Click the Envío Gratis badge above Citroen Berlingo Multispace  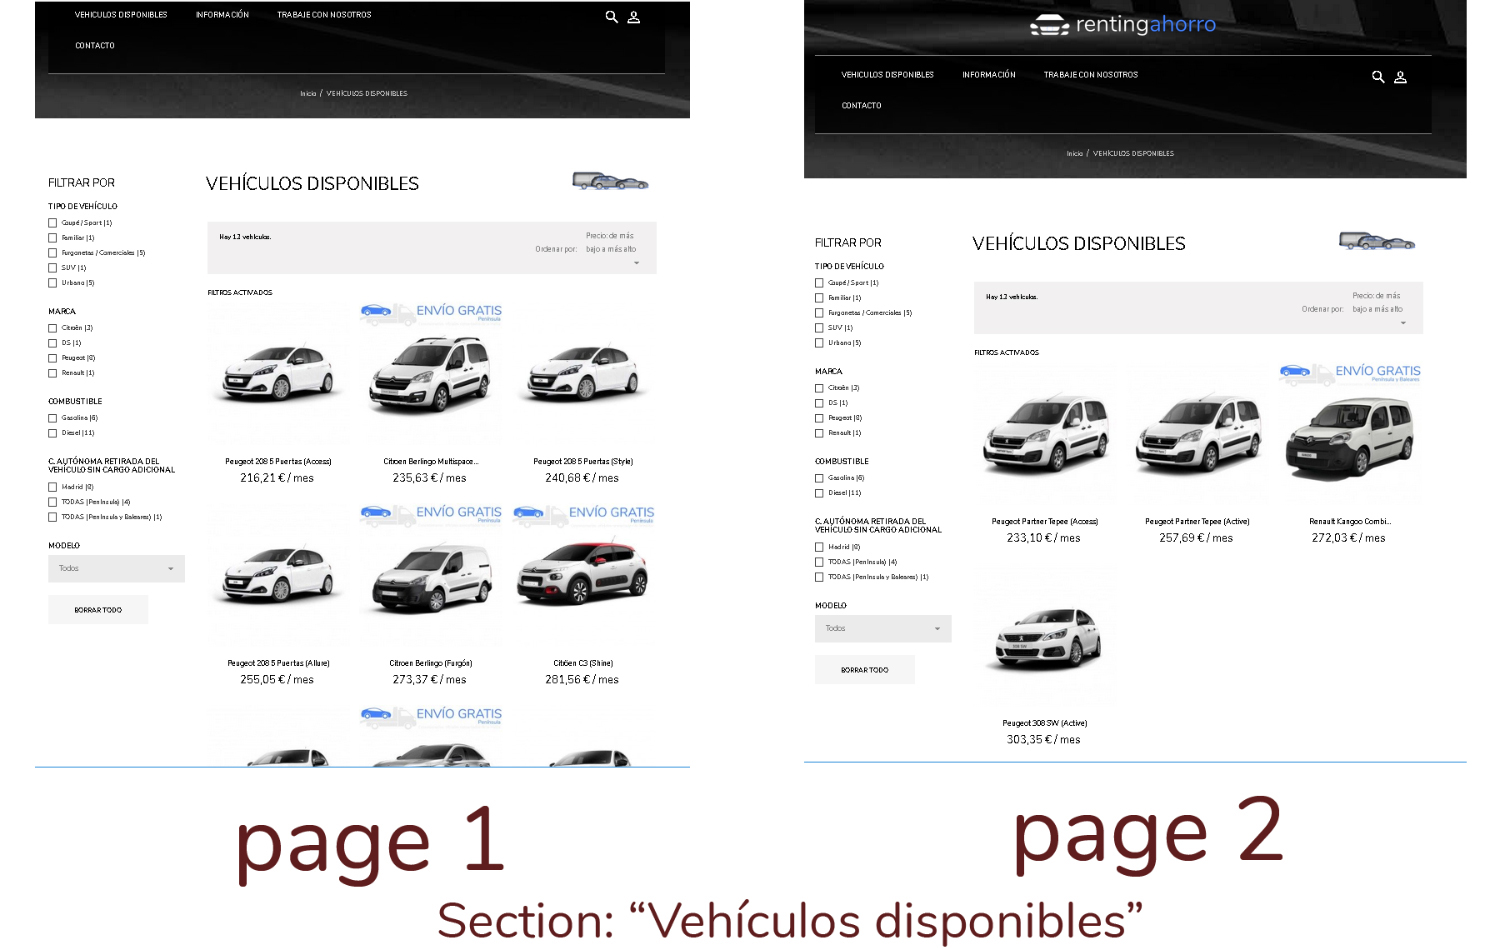coord(431,313)
